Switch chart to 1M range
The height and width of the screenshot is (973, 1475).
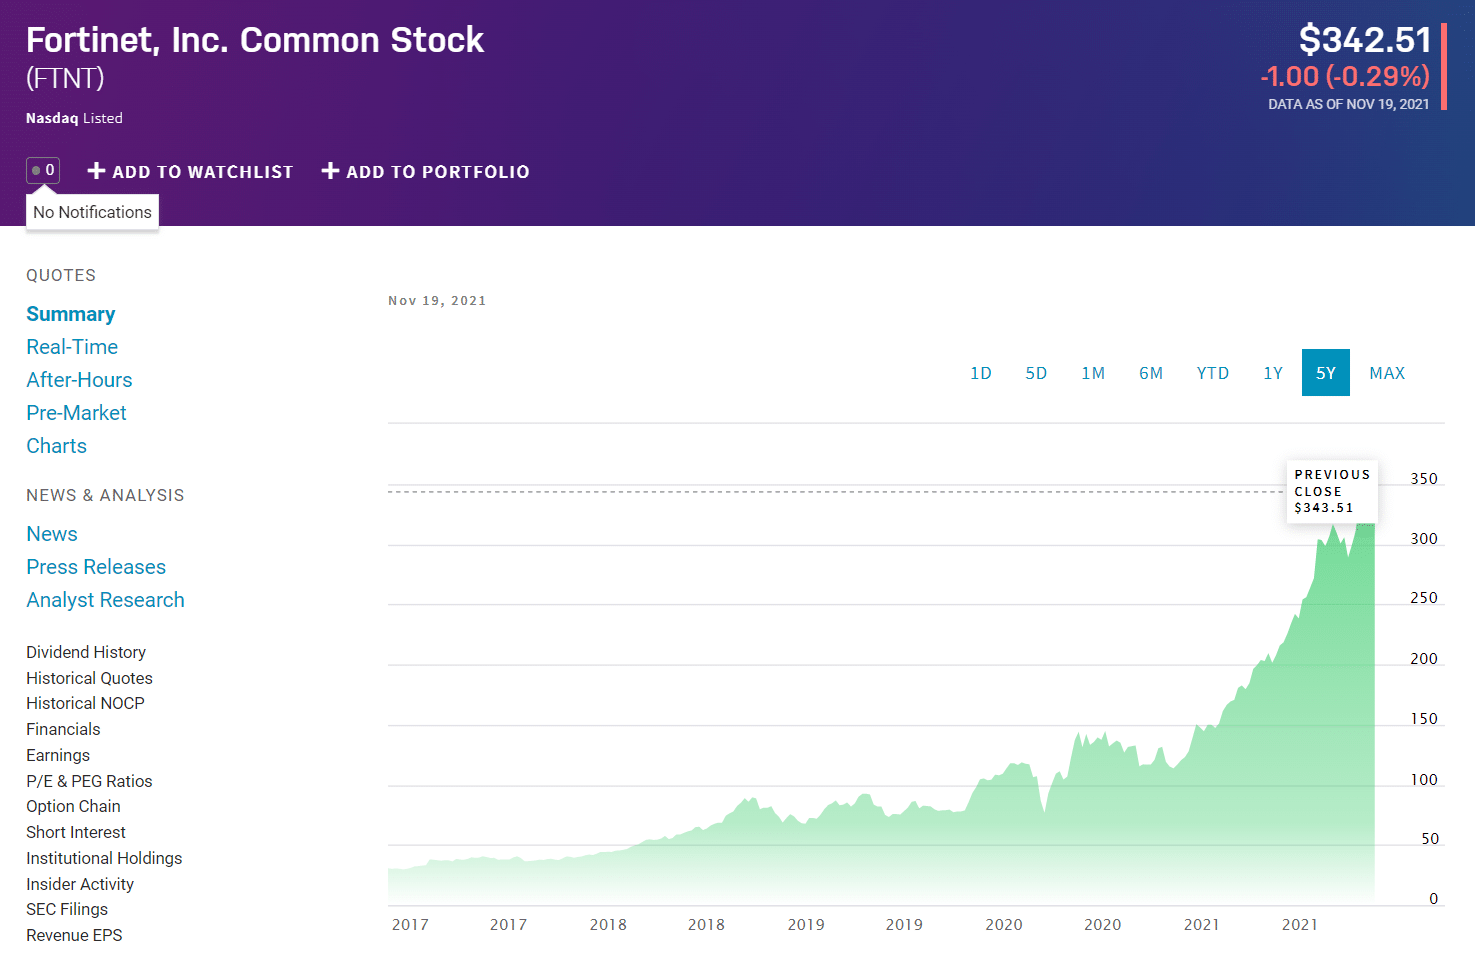(x=1093, y=373)
